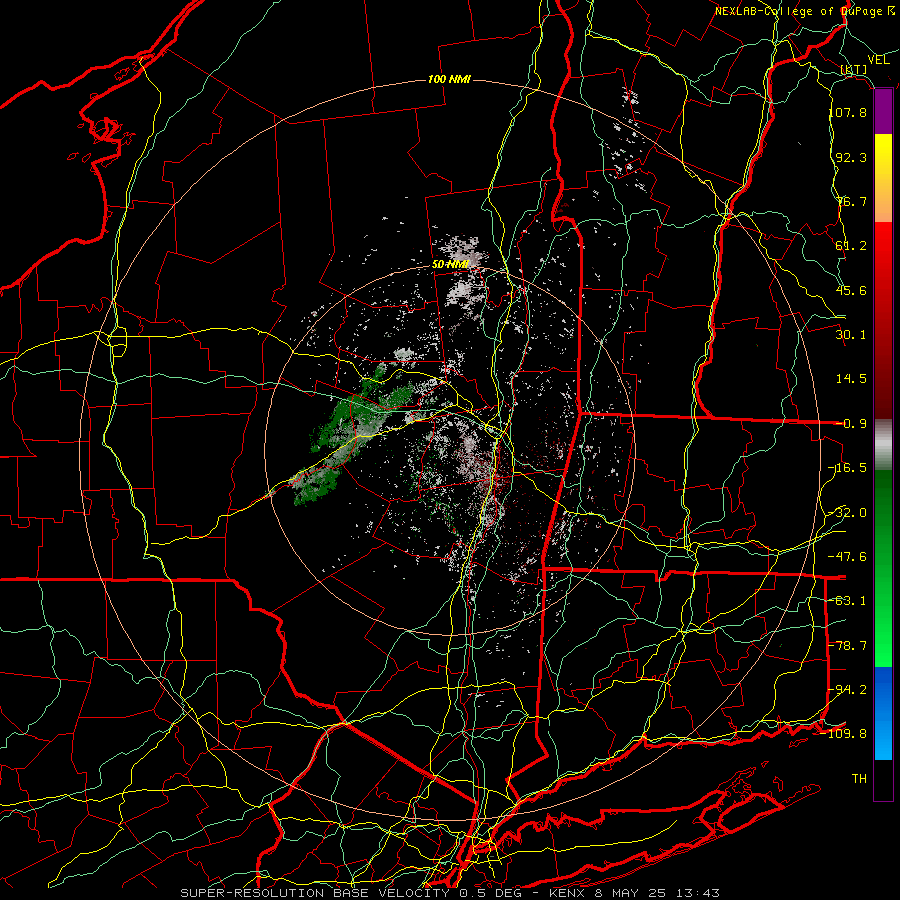Select the -47.6 legend value

pyautogui.click(x=847, y=557)
